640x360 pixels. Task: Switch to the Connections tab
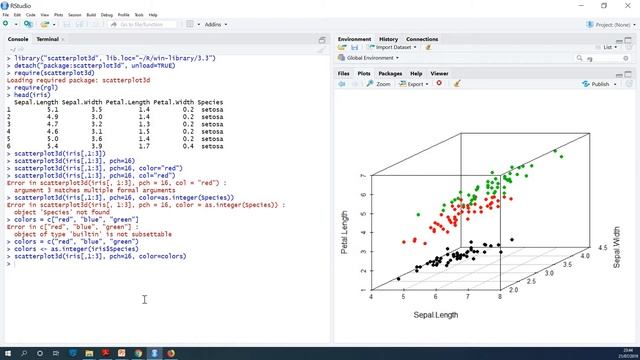[x=422, y=39]
